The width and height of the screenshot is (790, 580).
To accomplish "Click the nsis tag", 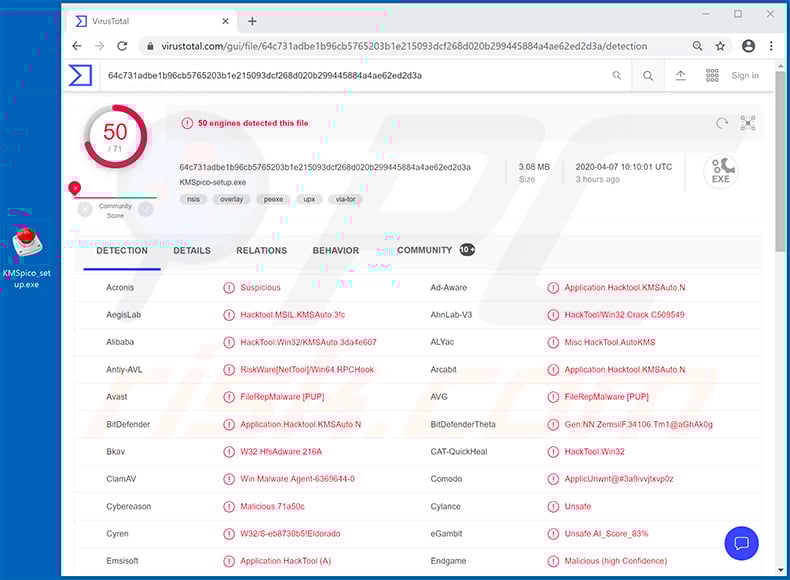I will click(x=193, y=200).
